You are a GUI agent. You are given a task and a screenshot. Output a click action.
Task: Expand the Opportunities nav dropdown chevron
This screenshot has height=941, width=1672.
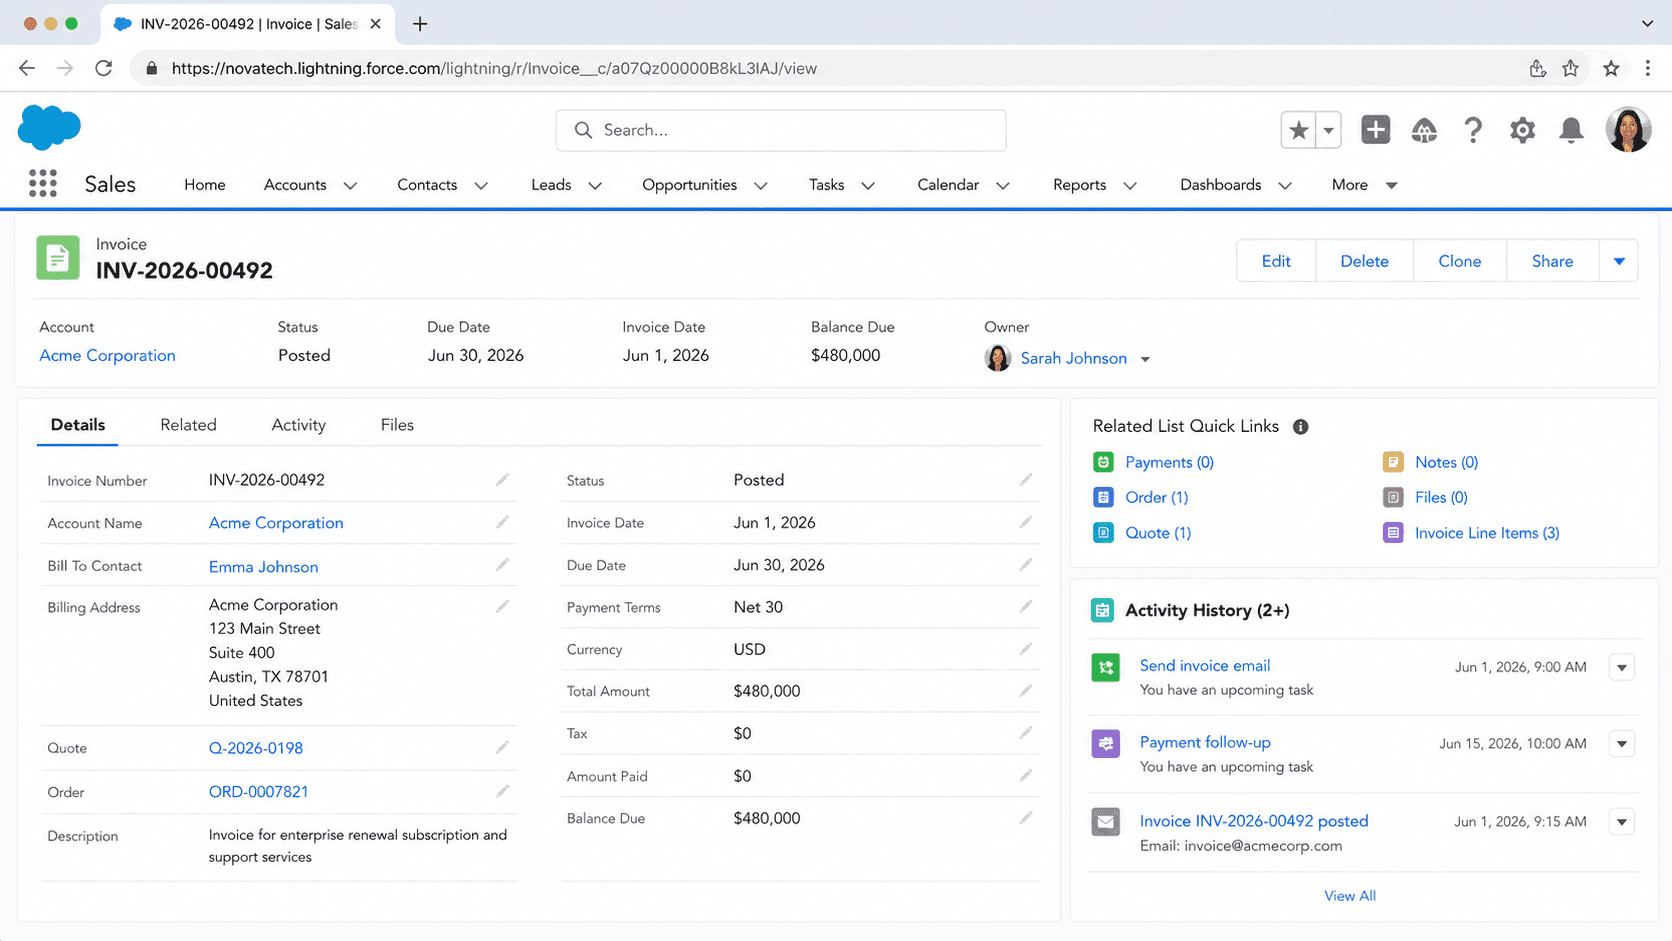pos(761,186)
